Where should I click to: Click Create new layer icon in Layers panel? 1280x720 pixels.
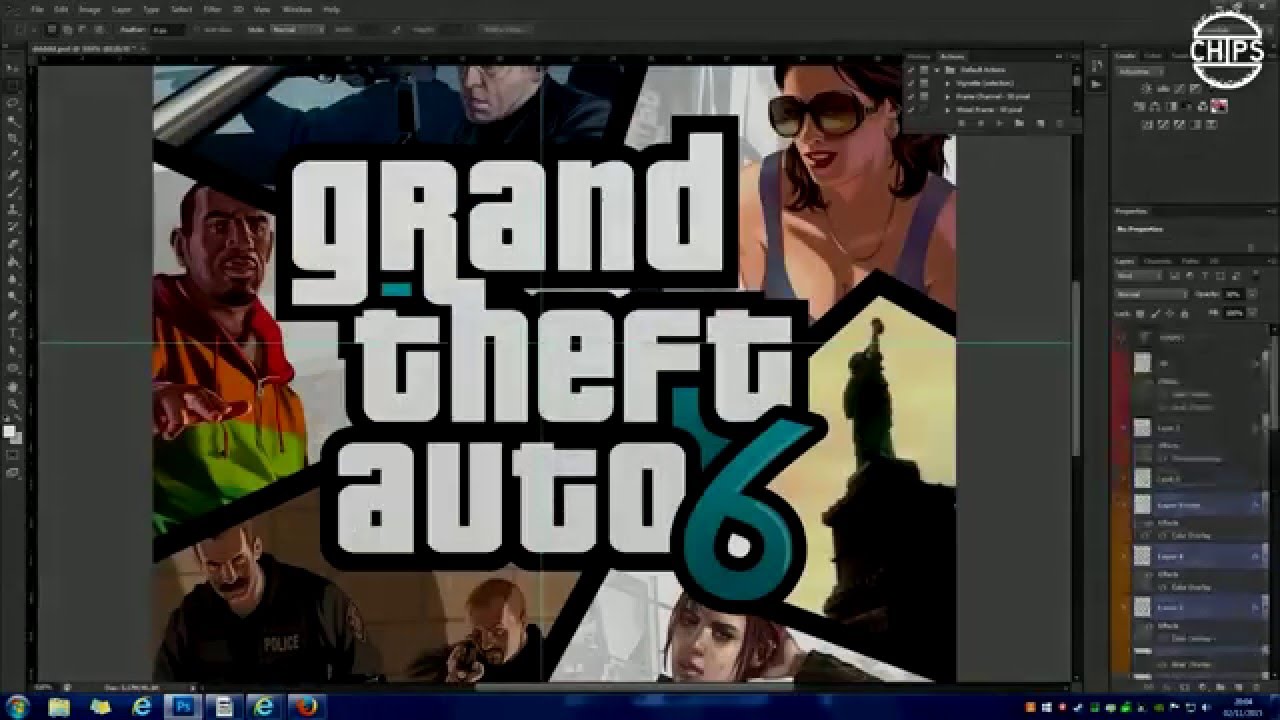[x=1238, y=687]
